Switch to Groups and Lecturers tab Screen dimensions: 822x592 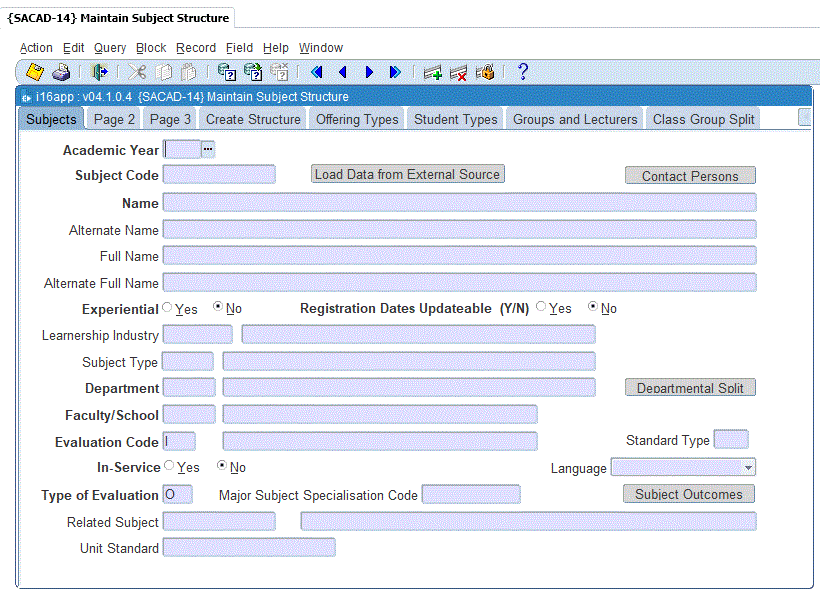[575, 119]
